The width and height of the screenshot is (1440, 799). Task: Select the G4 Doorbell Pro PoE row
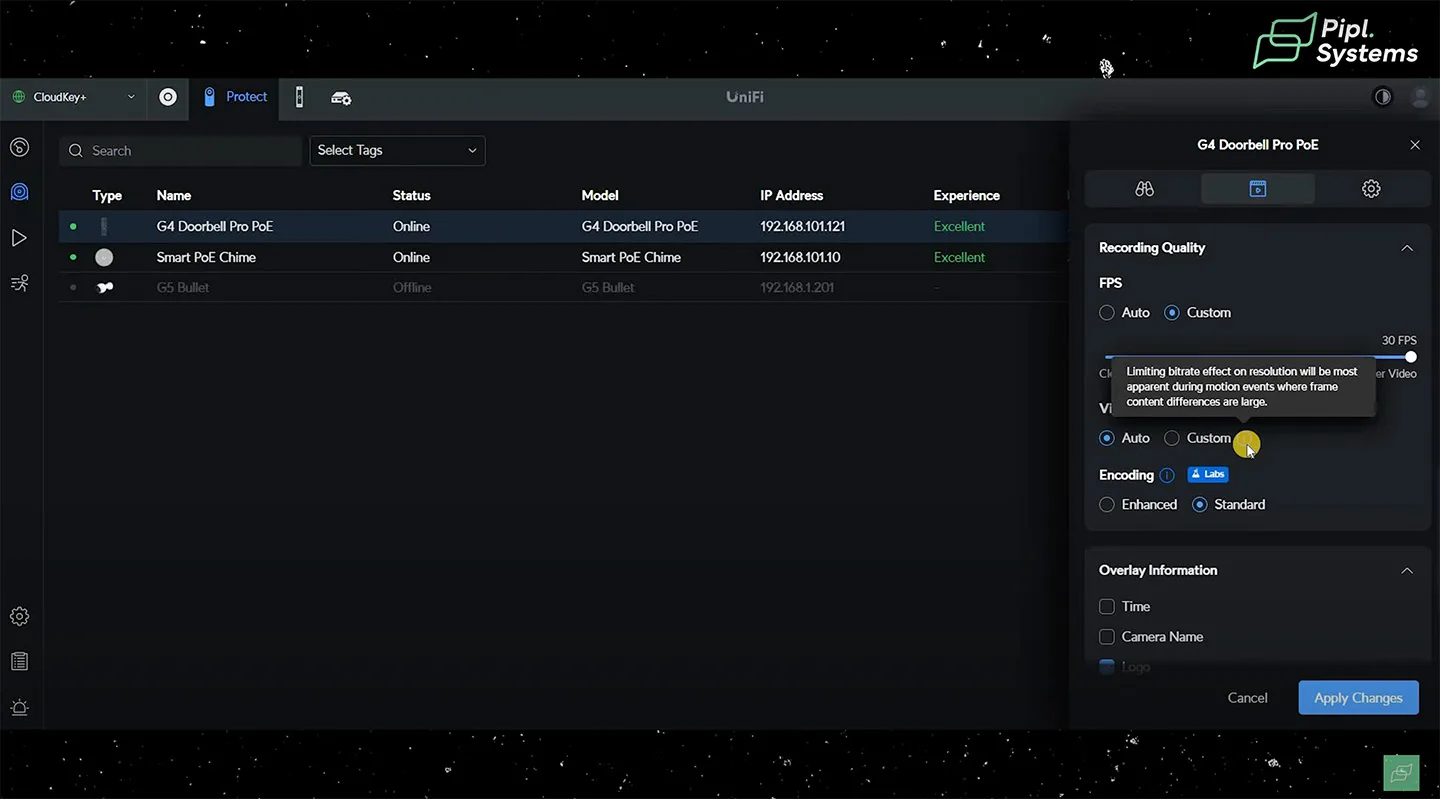[563, 227]
